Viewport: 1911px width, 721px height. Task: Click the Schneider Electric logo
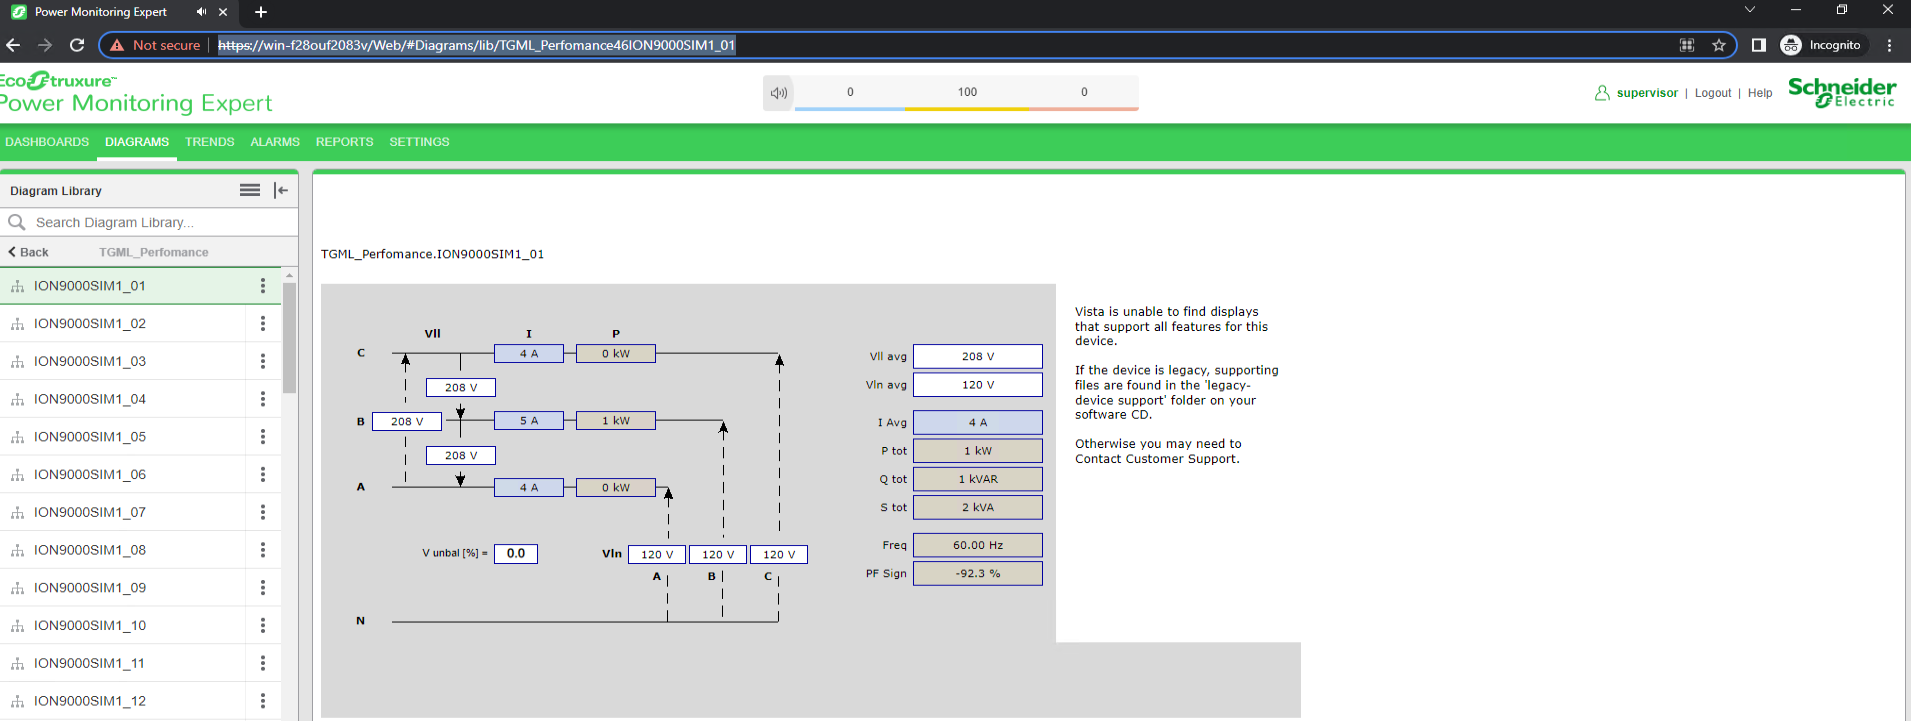coord(1842,92)
